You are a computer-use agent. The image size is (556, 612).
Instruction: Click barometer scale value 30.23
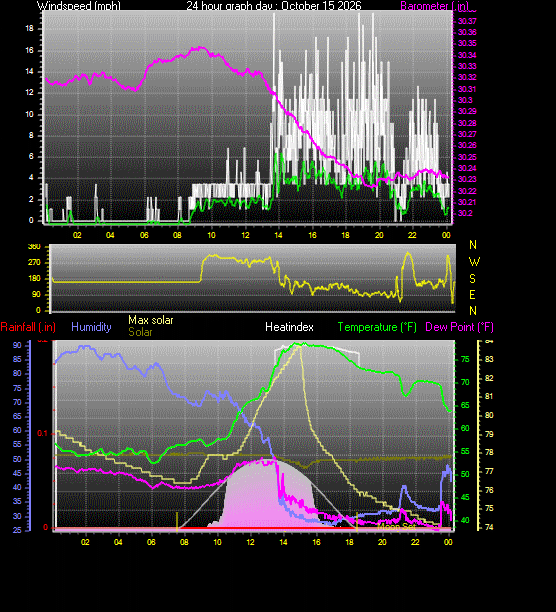(467, 179)
